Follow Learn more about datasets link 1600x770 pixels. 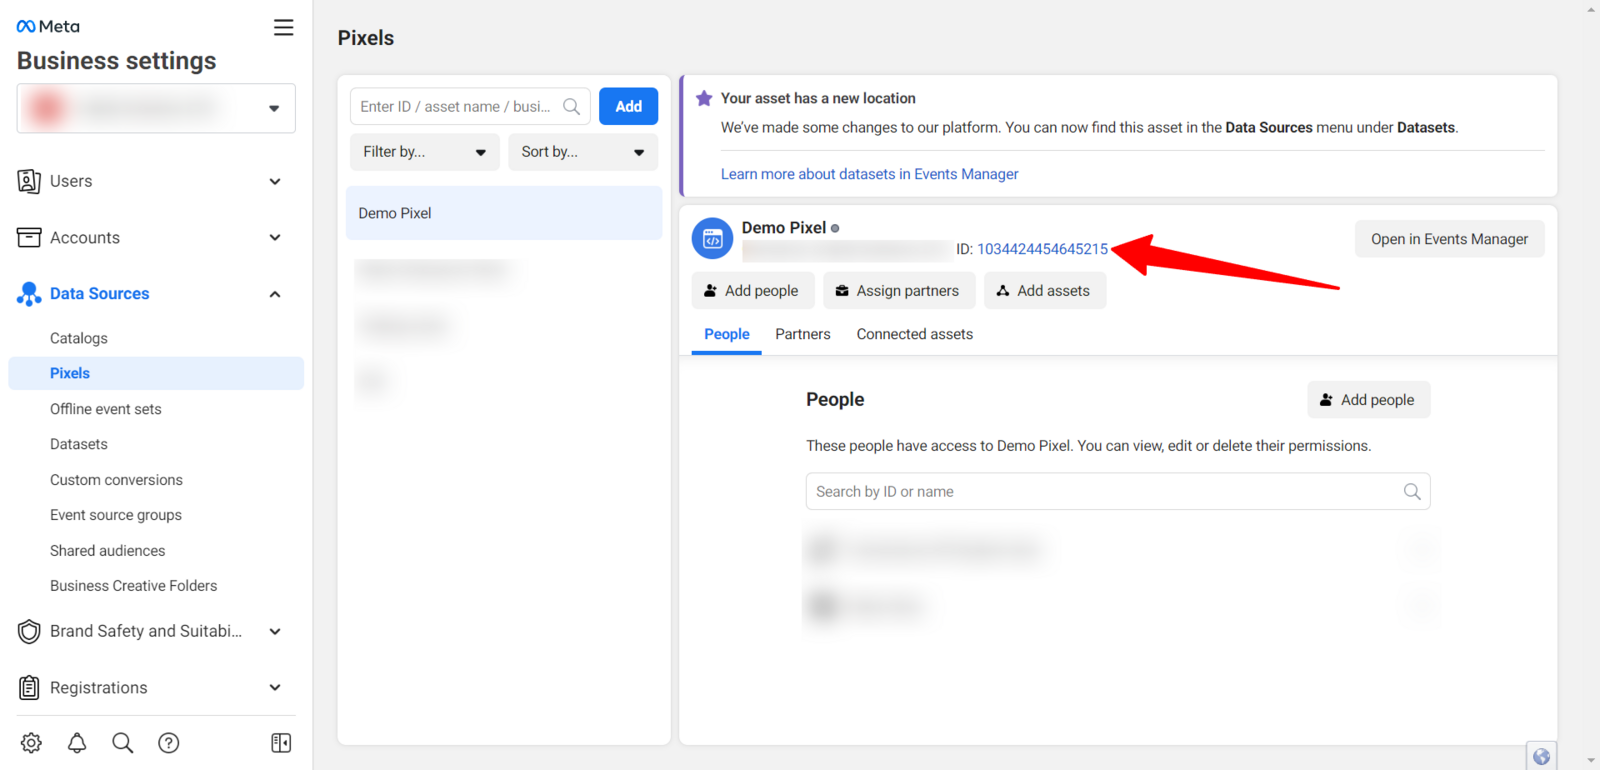tap(869, 174)
